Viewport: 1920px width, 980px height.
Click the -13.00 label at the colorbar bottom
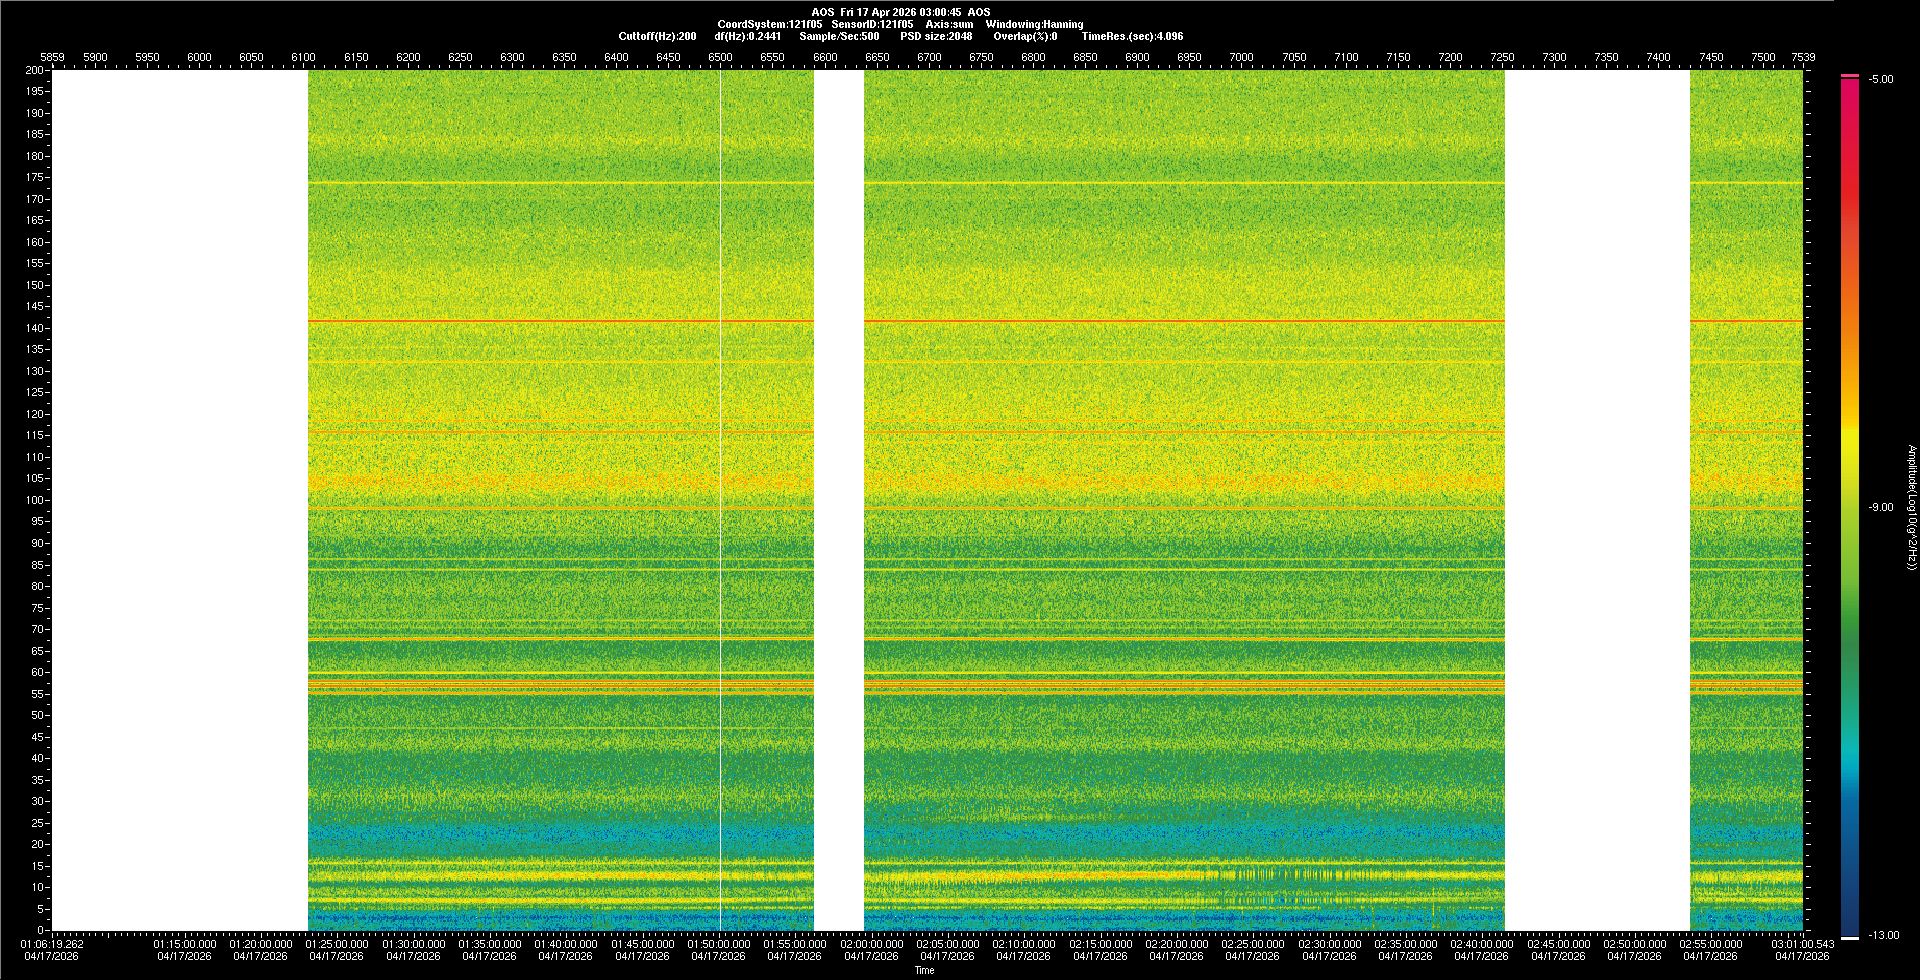[x=1884, y=936]
